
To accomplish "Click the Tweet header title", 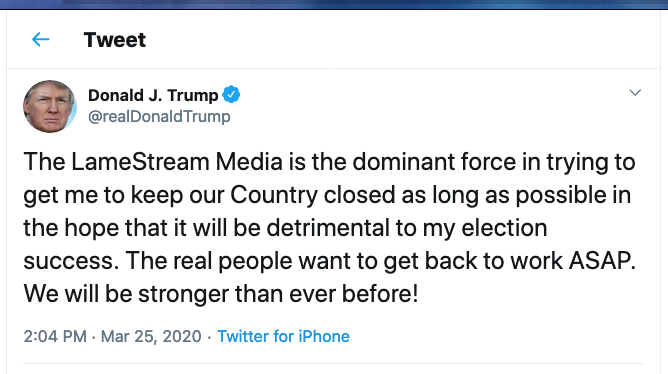I will (115, 40).
